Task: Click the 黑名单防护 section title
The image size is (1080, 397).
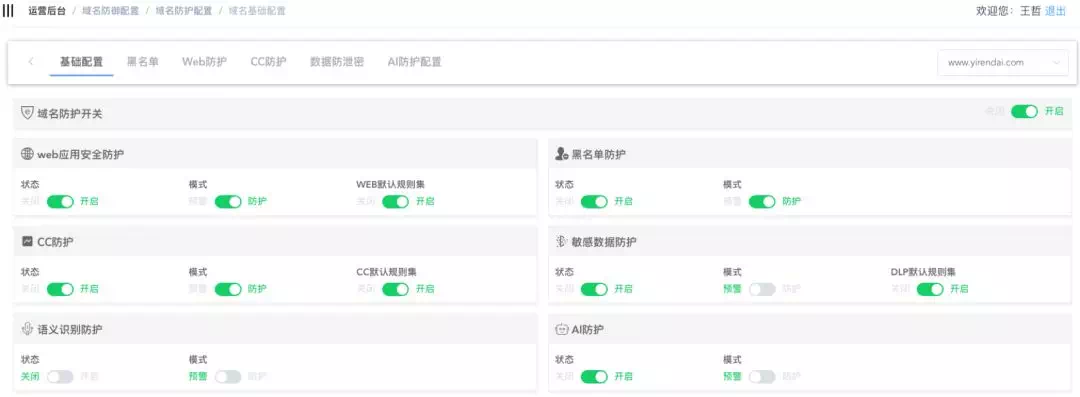Action: point(599,154)
